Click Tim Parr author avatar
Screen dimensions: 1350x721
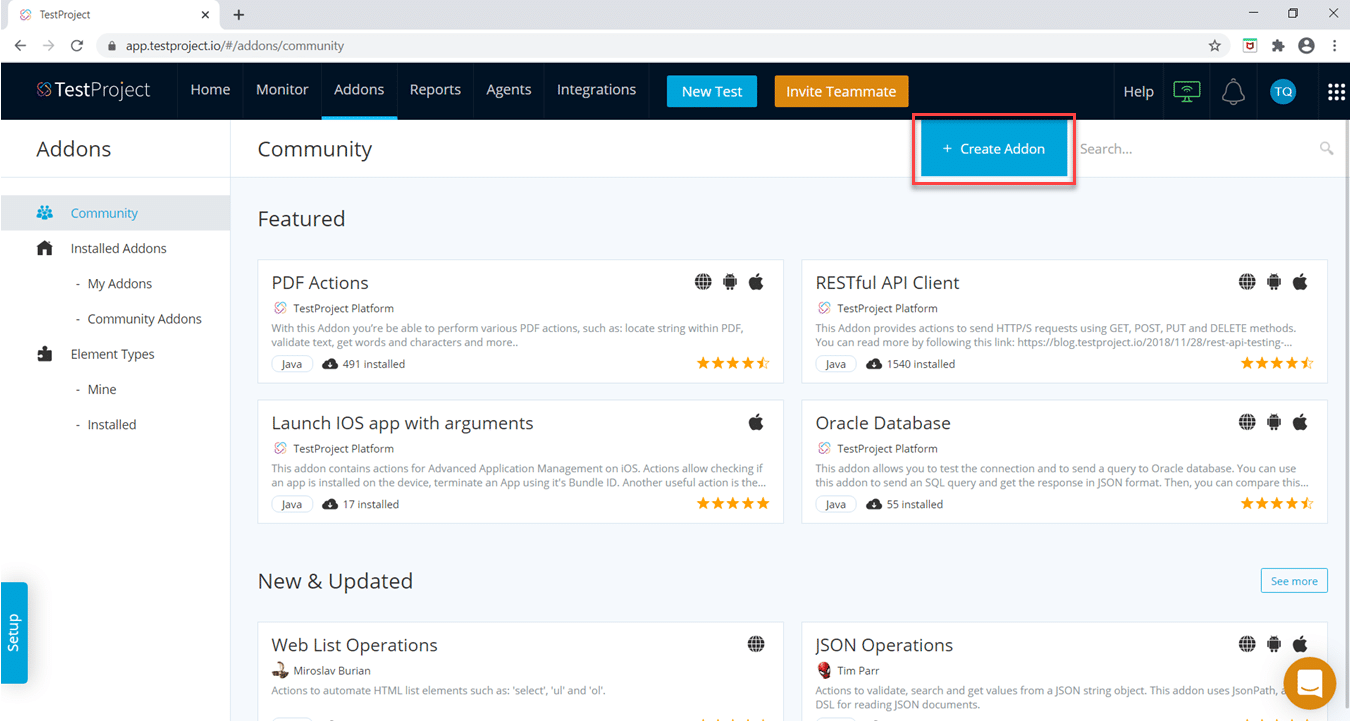point(824,670)
